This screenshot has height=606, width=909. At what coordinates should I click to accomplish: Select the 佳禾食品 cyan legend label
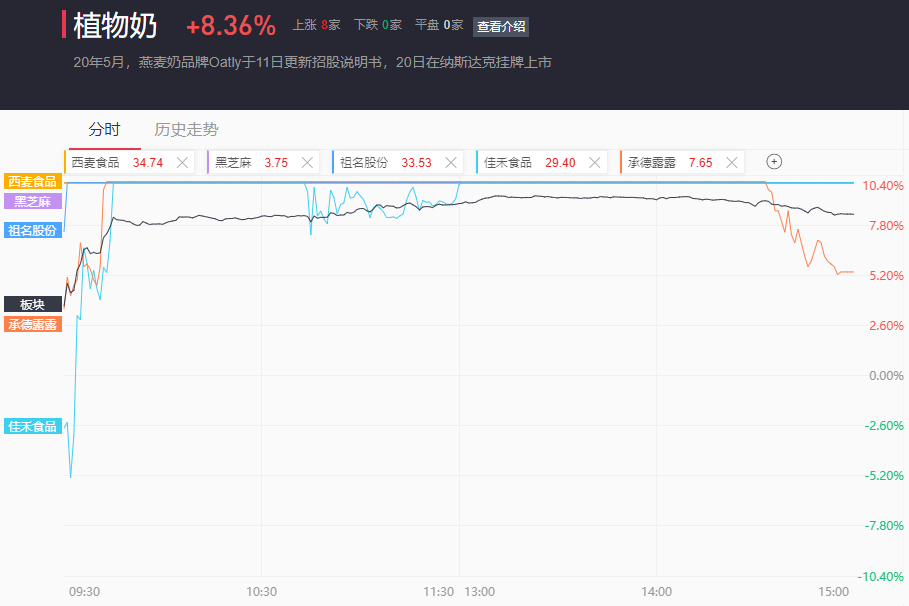tap(32, 426)
